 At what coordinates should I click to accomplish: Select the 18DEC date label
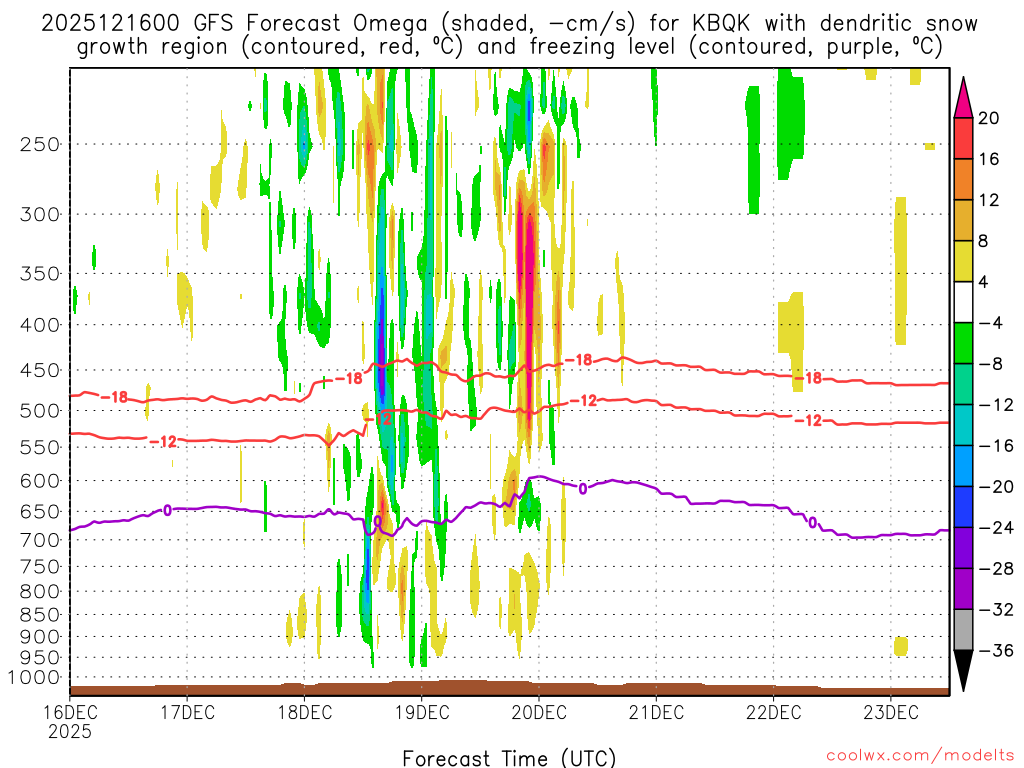coord(304,712)
